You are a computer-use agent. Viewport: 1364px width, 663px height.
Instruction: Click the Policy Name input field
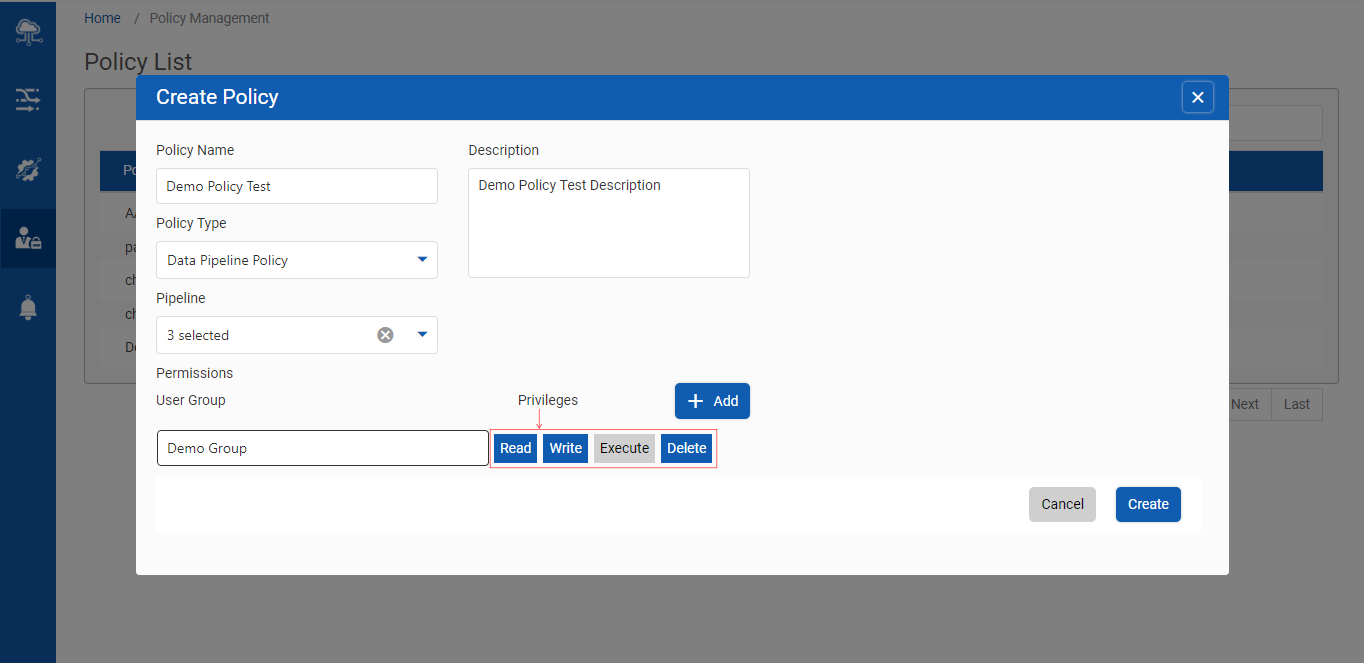[x=297, y=186]
